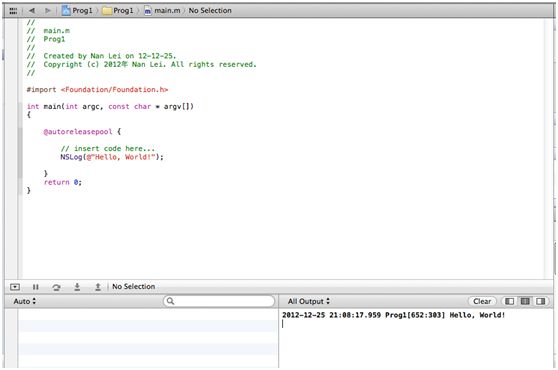
Task: Click the int main function declaration
Action: 110,106
